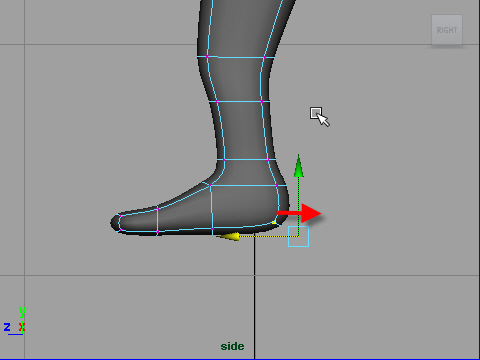This screenshot has height=360, width=480.
Task: Pick the back vertex of the mid-calf edge loop
Action: (x=262, y=101)
